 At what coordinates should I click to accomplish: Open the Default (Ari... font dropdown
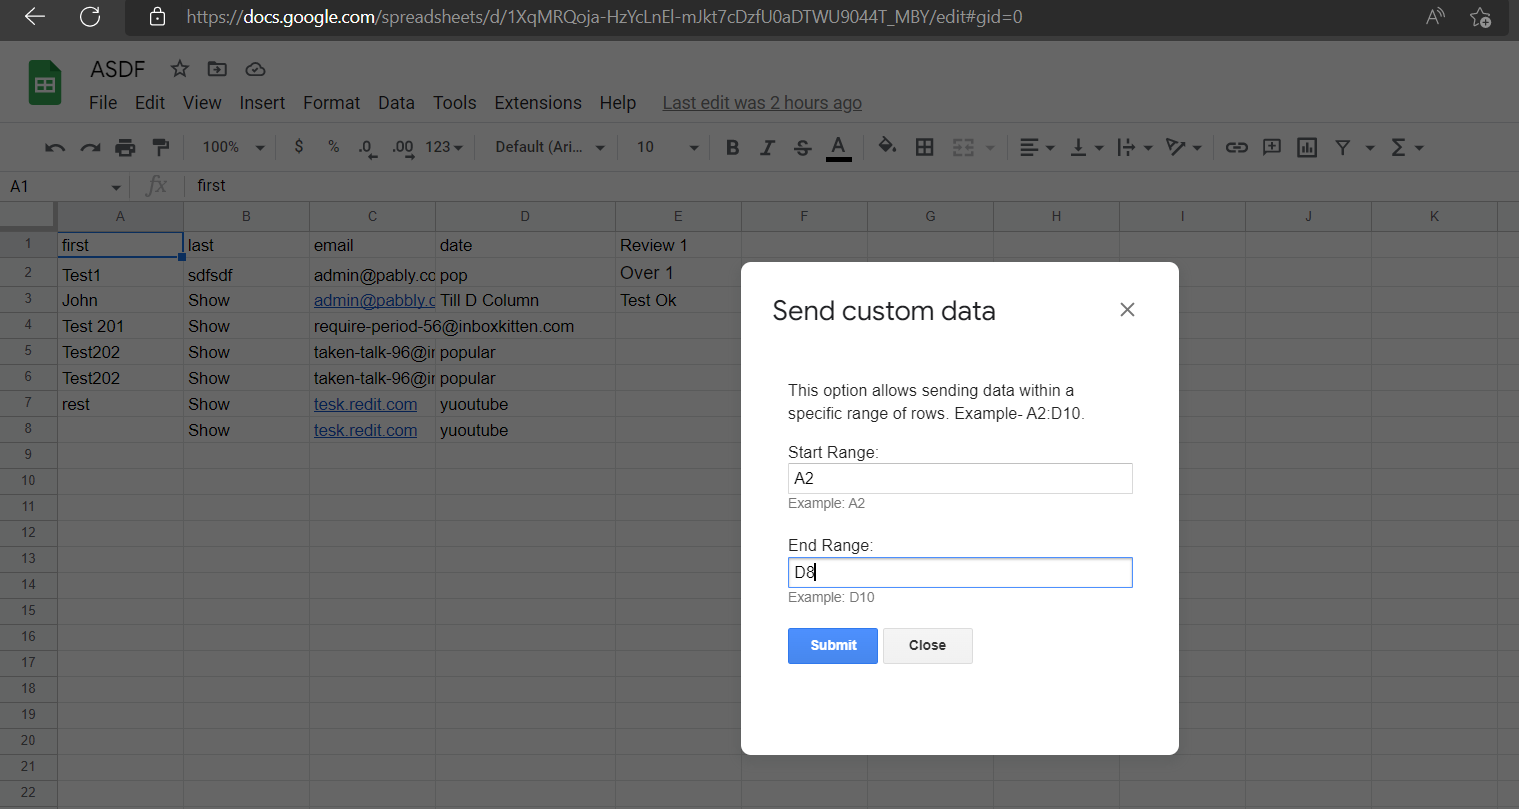[550, 147]
